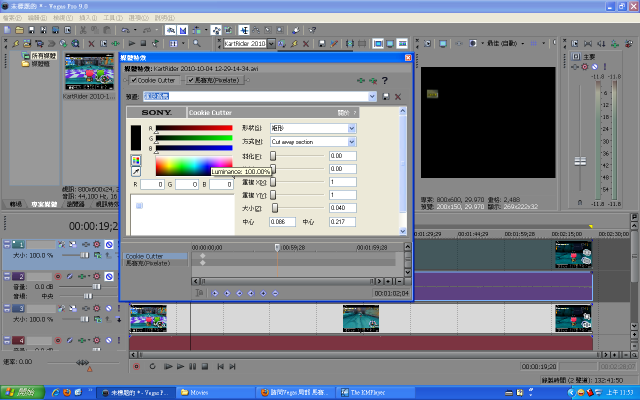This screenshot has height=400, width=640.
Task: Toggle the Normal Edit tool in toolbar
Action: point(244,30)
